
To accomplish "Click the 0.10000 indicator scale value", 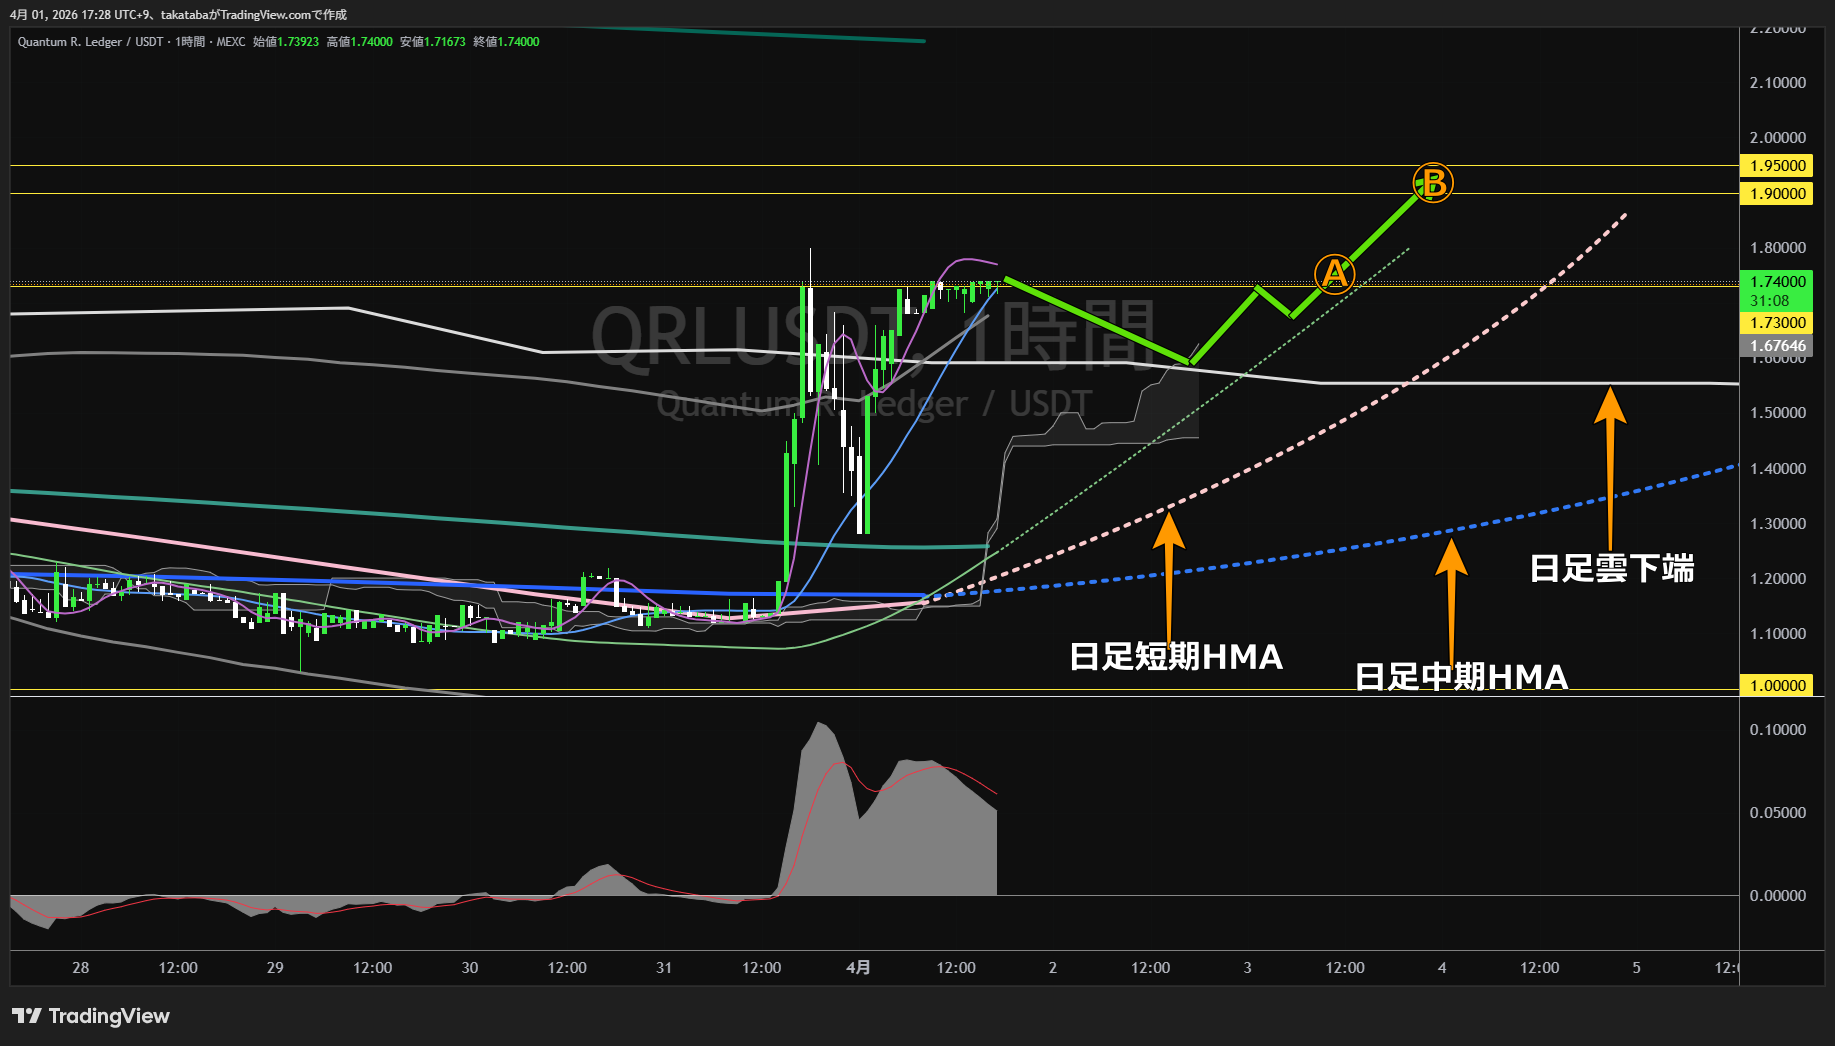I will click(x=1777, y=730).
